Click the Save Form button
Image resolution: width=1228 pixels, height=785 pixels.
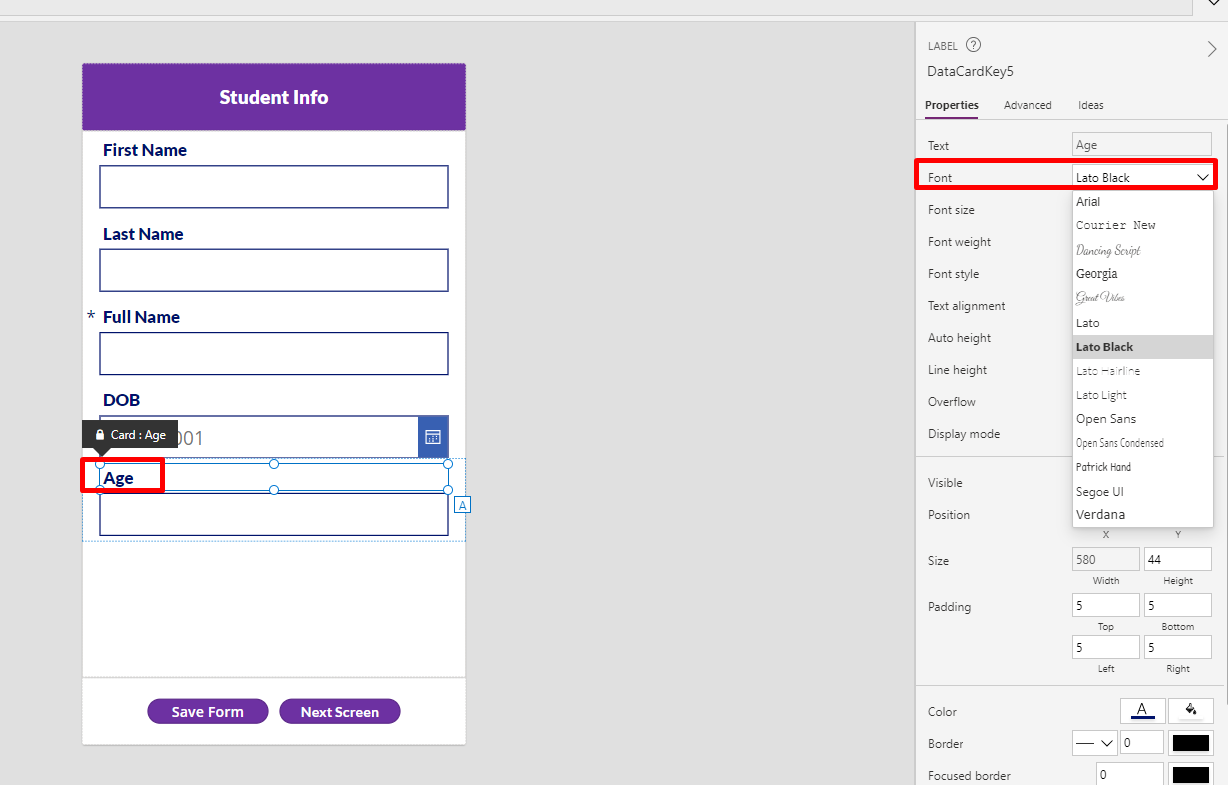click(x=208, y=712)
